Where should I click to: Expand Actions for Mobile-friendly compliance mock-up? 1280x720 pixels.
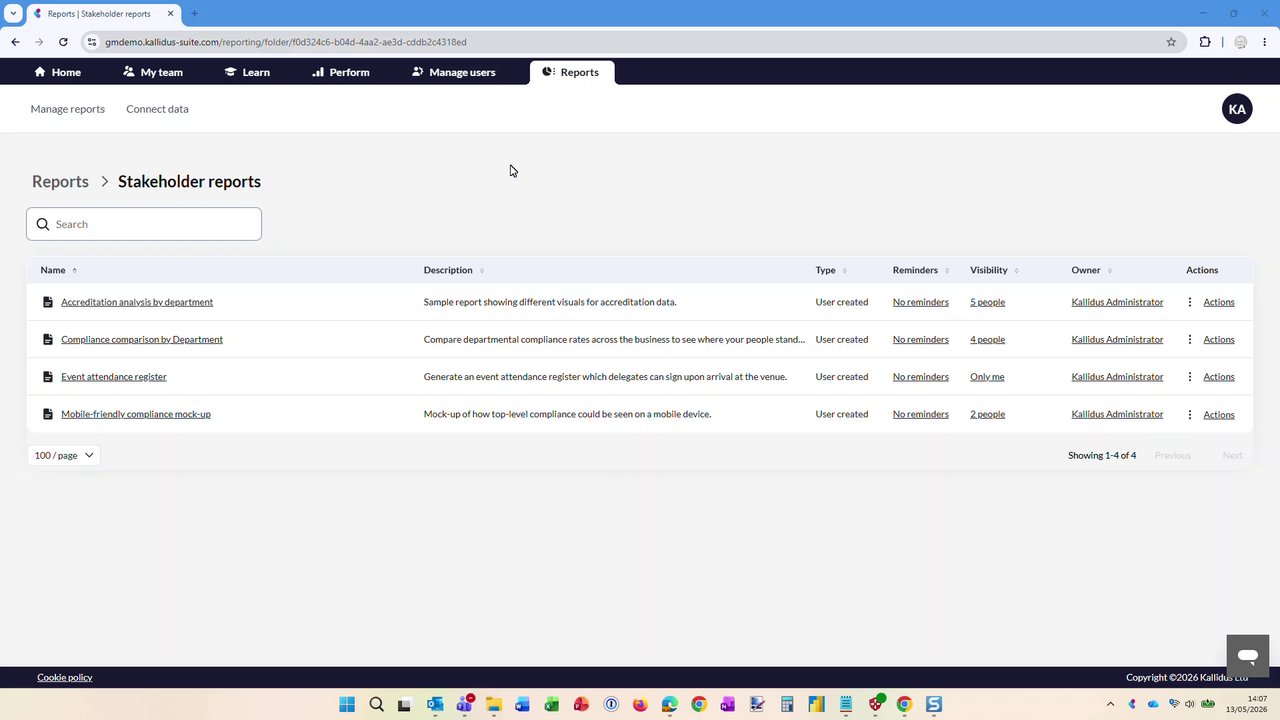[1219, 414]
